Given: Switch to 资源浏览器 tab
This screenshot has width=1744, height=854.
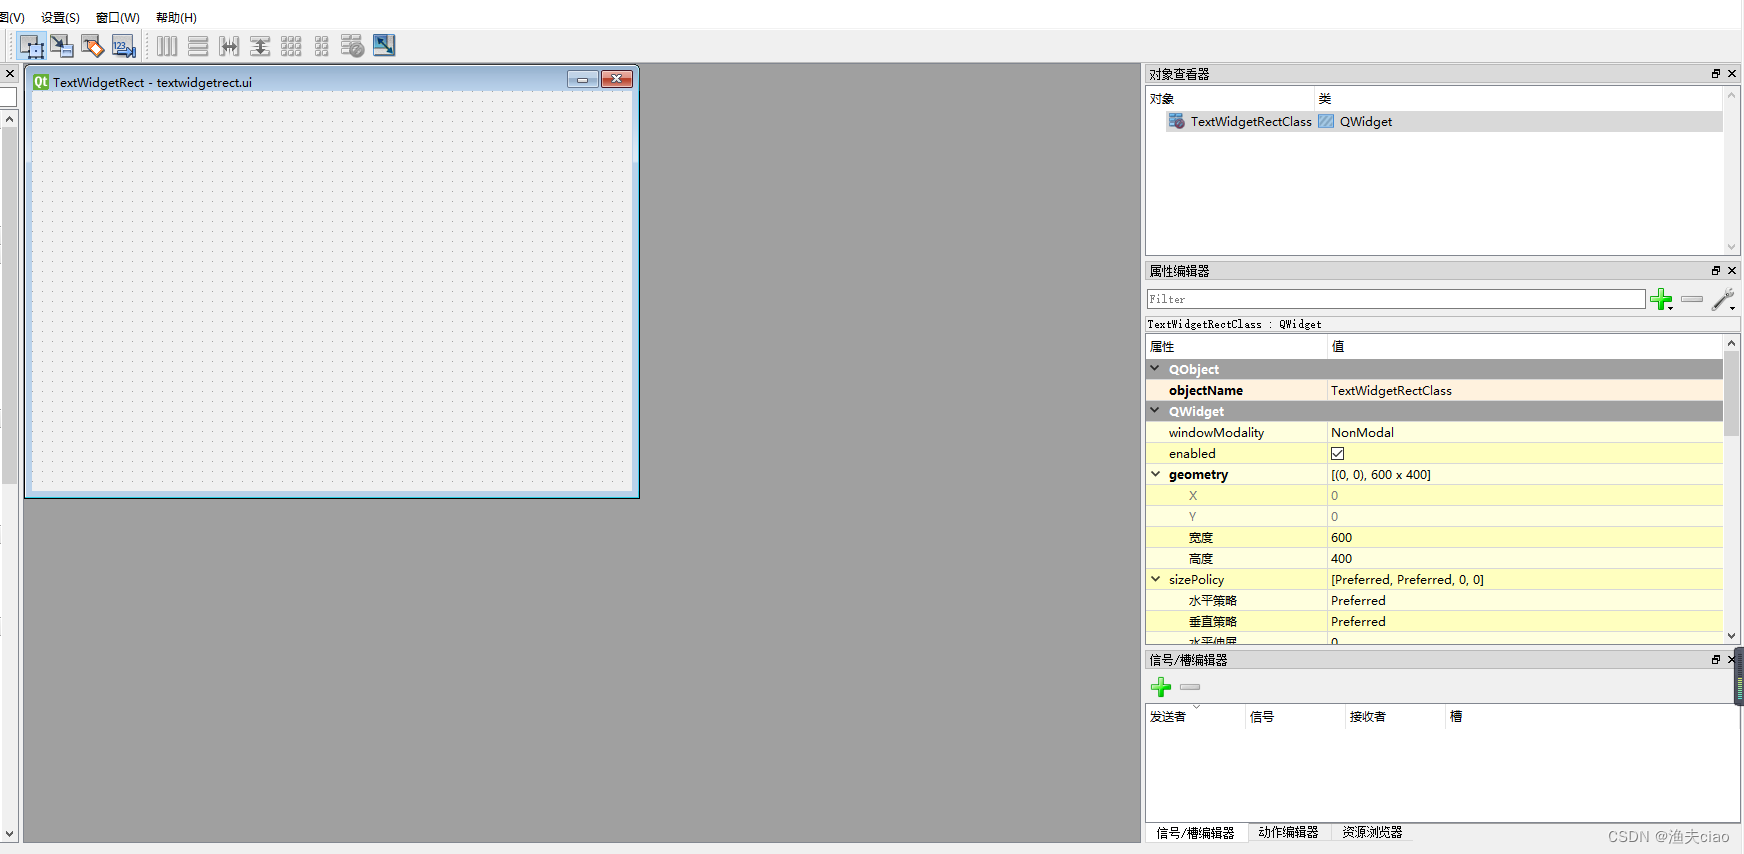Looking at the screenshot, I should coord(1372,832).
